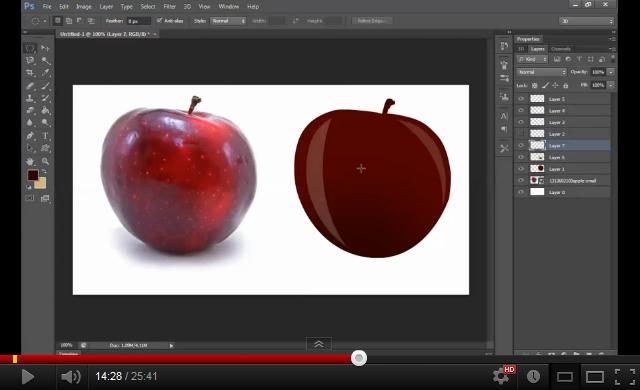
Task: Hide Layer 0 visibility eye
Action: point(521,192)
